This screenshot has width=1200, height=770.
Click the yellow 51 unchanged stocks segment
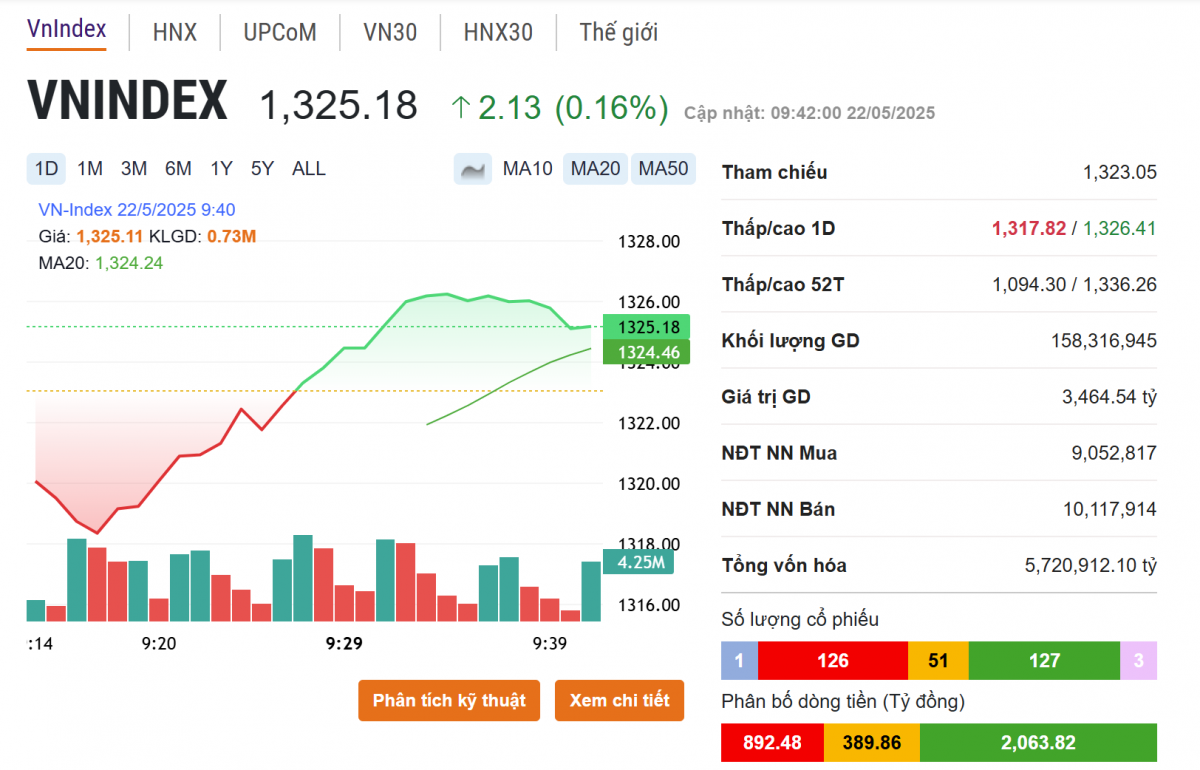938,660
